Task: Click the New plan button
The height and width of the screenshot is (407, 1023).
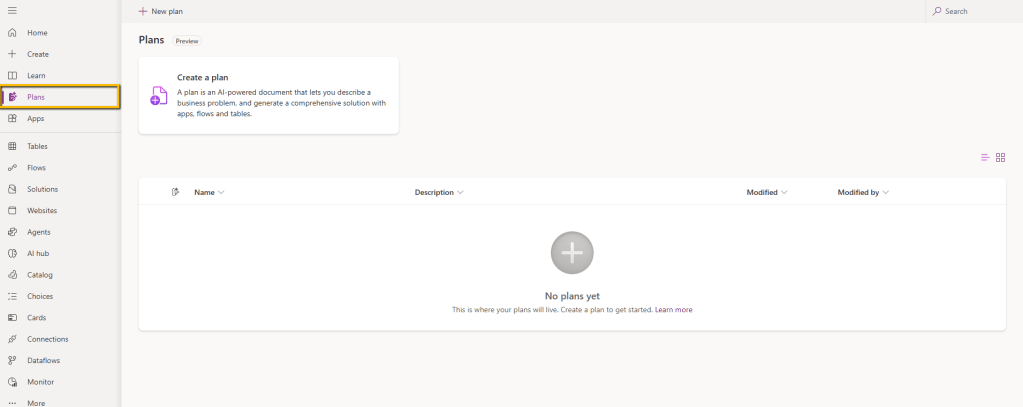Action: 160,11
